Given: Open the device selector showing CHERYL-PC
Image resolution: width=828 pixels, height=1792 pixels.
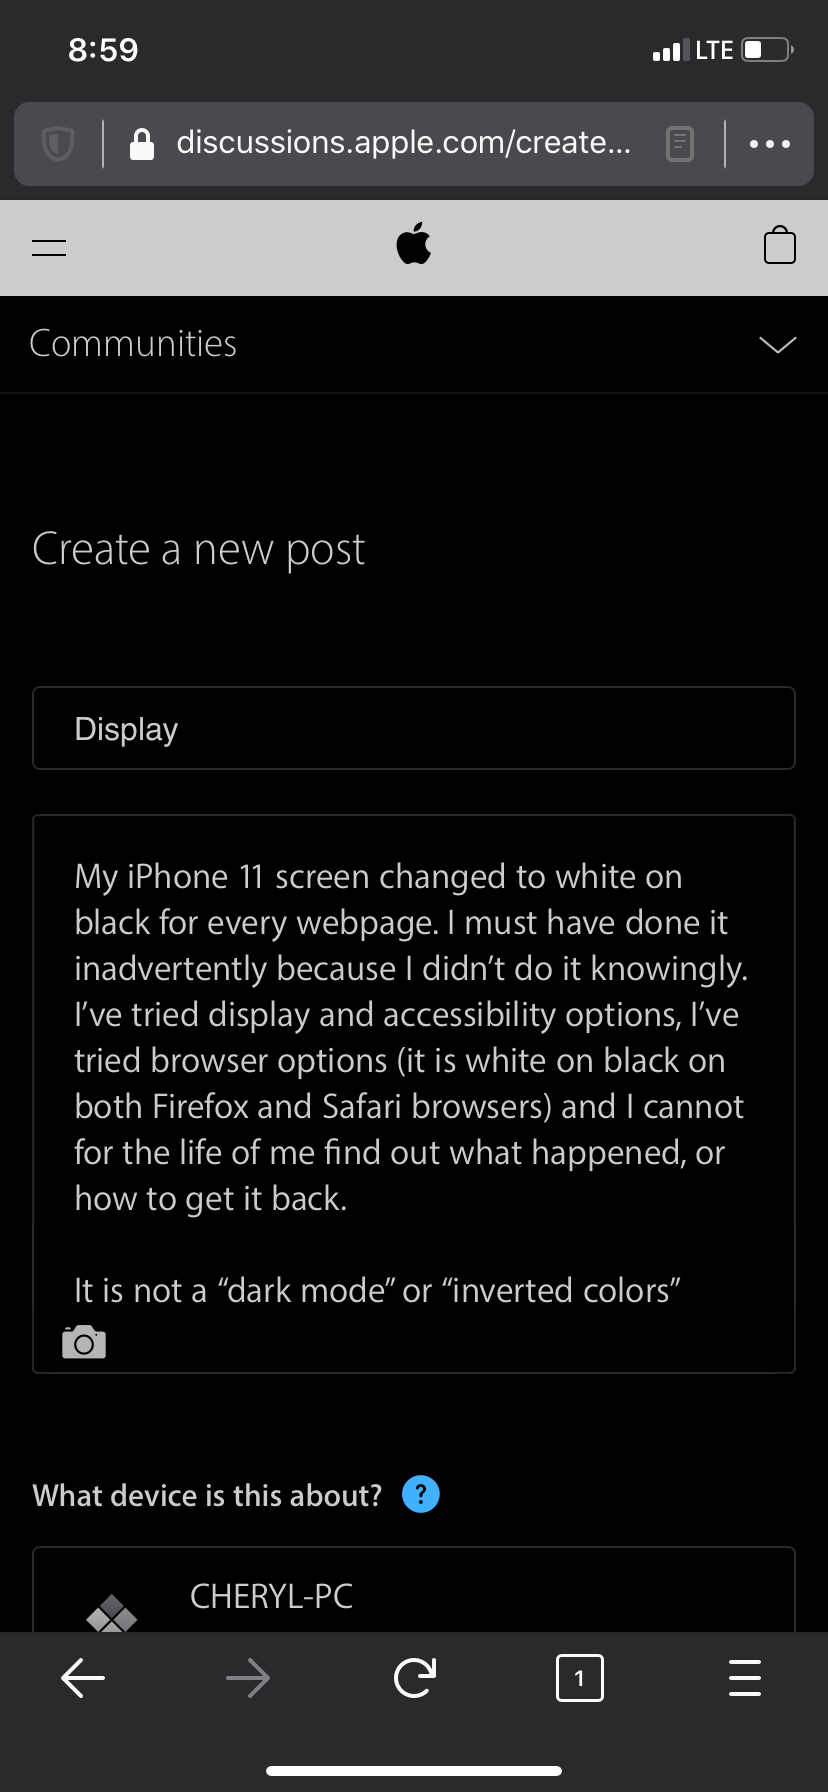Looking at the screenshot, I should tap(414, 1600).
